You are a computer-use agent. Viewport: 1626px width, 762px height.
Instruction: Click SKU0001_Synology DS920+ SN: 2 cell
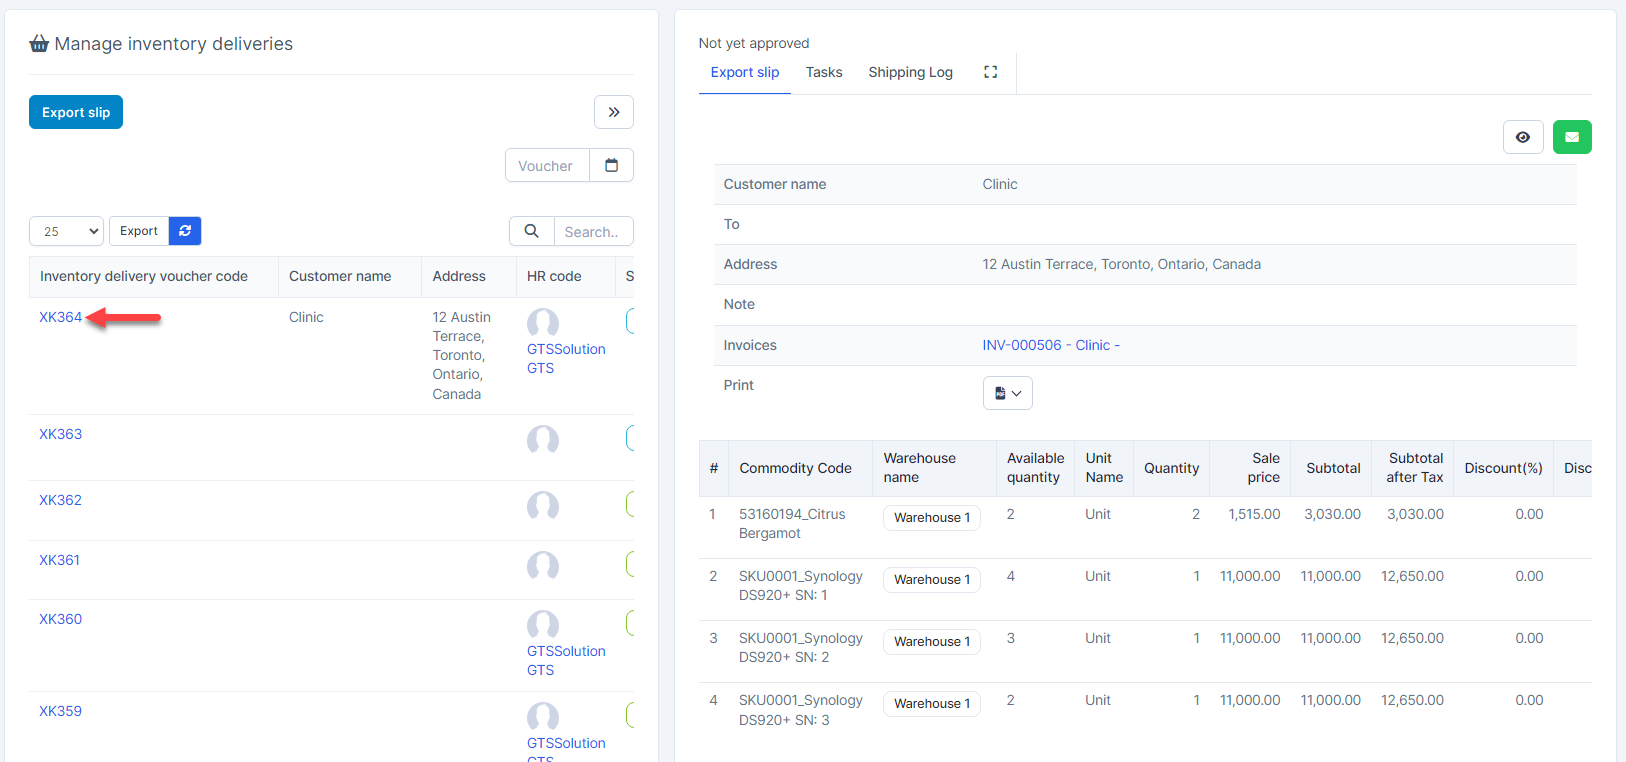pos(800,647)
